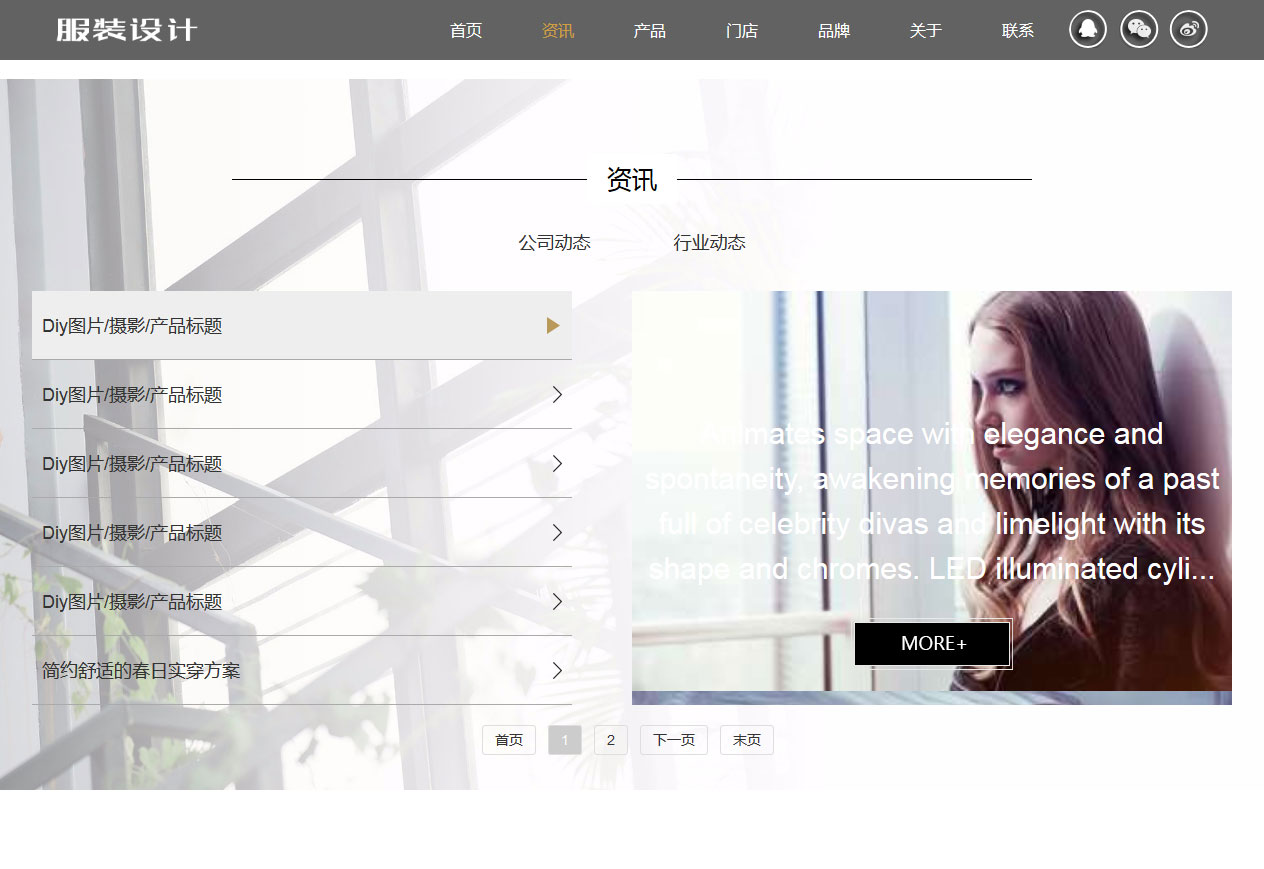
Task: Click the Weibo icon in header
Action: coord(1188,30)
